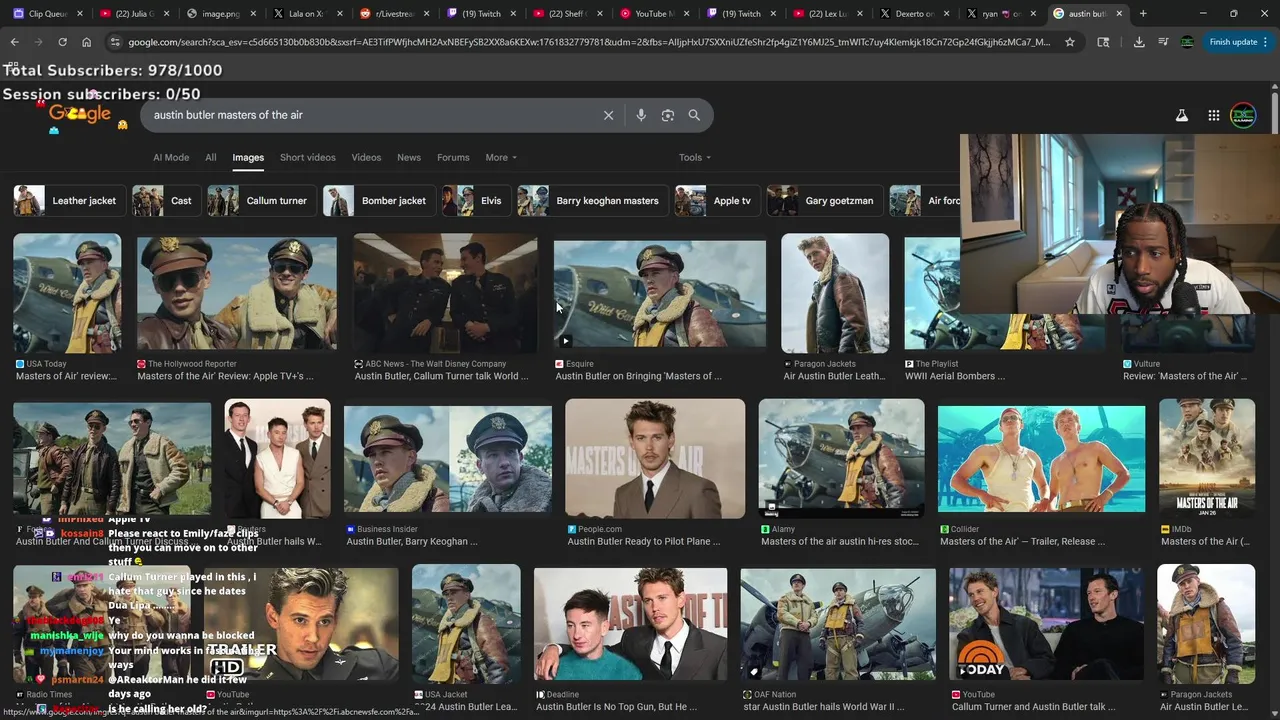Open the TODAY YouTube video thumbnail
1280x720 pixels.
[x=1046, y=624]
